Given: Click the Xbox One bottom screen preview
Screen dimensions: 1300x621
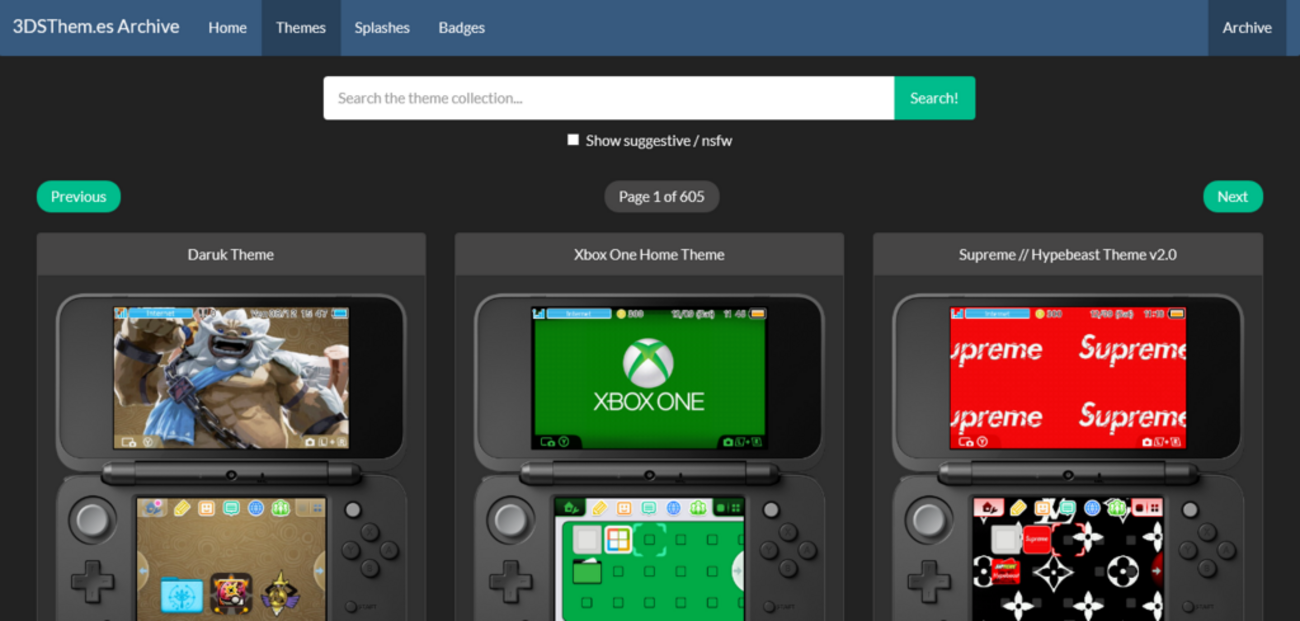Looking at the screenshot, I should pyautogui.click(x=649, y=558).
